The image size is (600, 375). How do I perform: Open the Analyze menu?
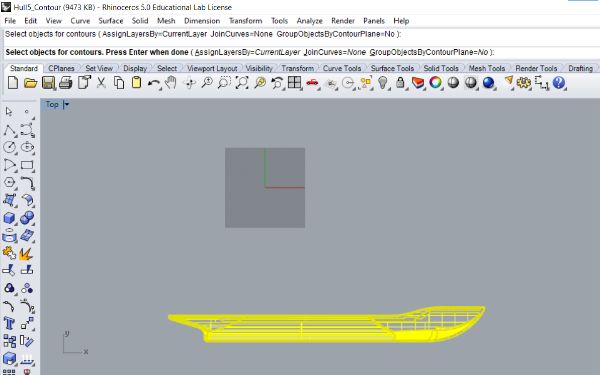point(310,21)
